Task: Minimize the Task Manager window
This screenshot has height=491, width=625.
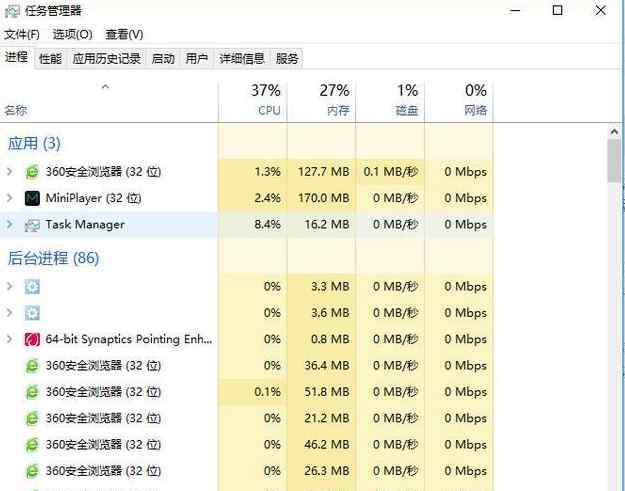Action: pyautogui.click(x=515, y=11)
